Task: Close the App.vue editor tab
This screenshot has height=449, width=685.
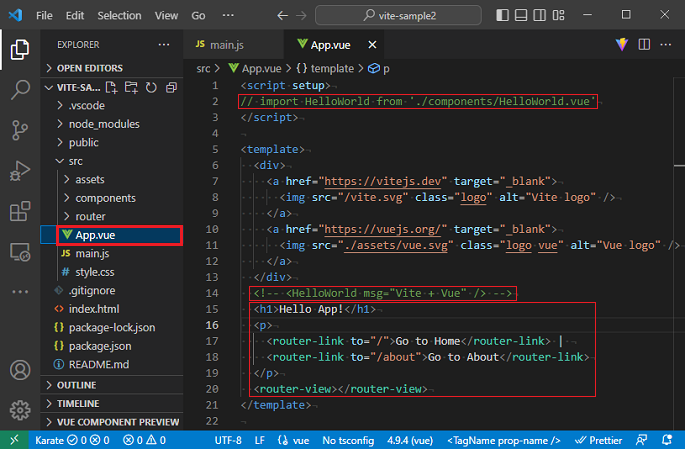Action: (x=372, y=45)
